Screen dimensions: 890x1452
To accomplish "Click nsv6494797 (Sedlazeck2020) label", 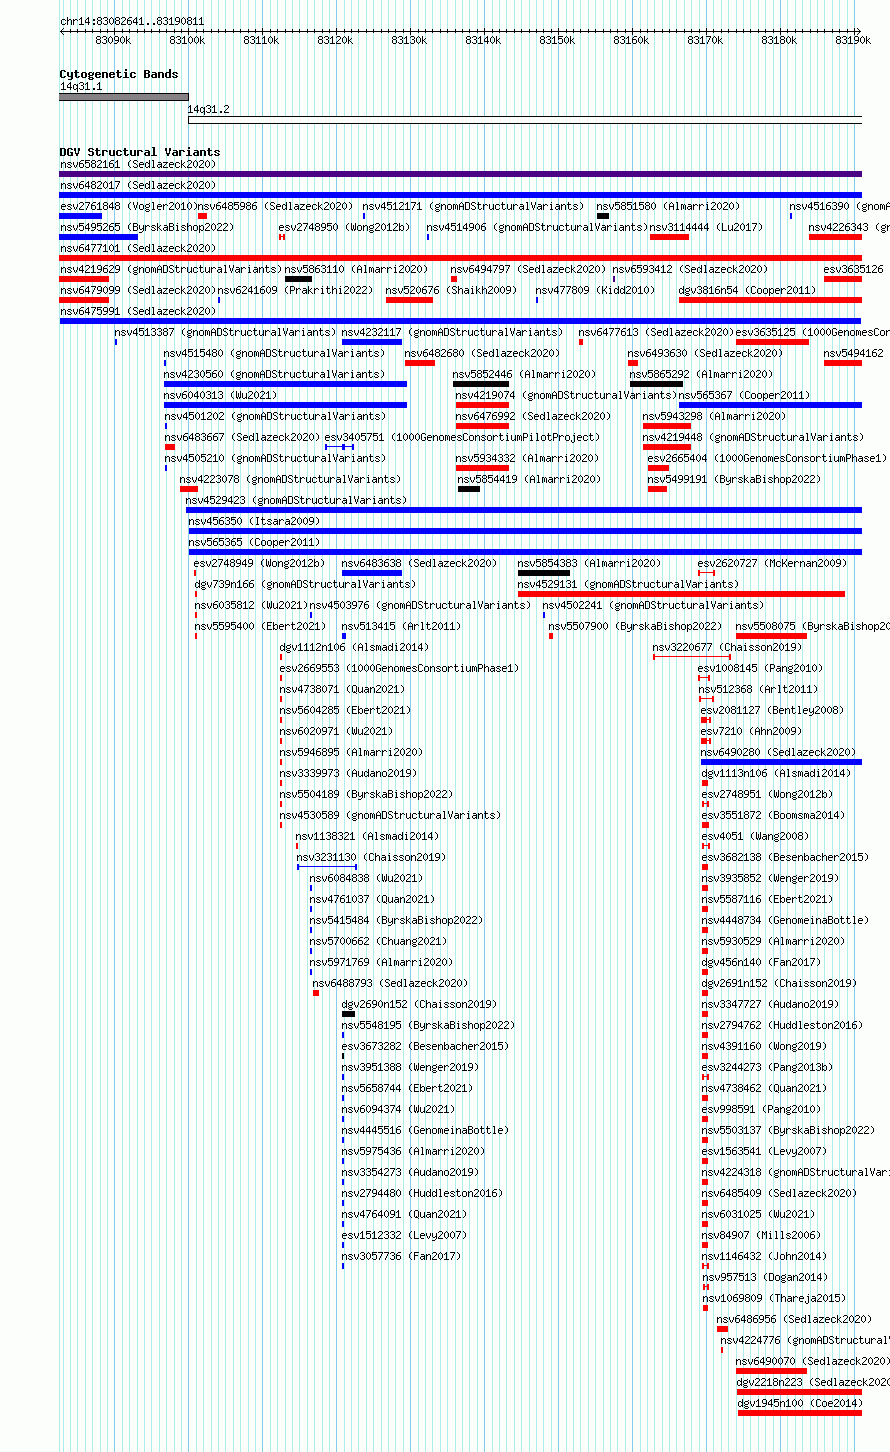I will tap(528, 269).
